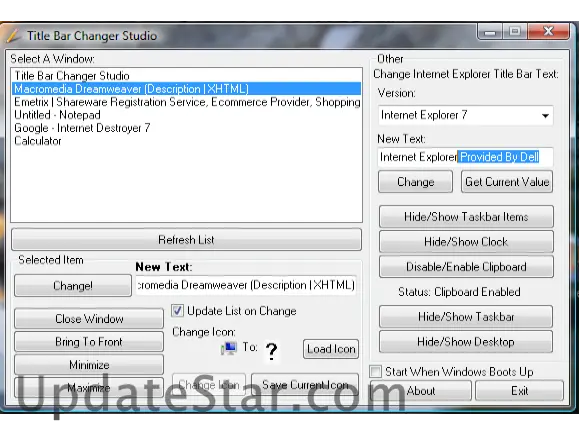
Task: Click Hide/Show Taskbar Items button
Action: click(466, 216)
